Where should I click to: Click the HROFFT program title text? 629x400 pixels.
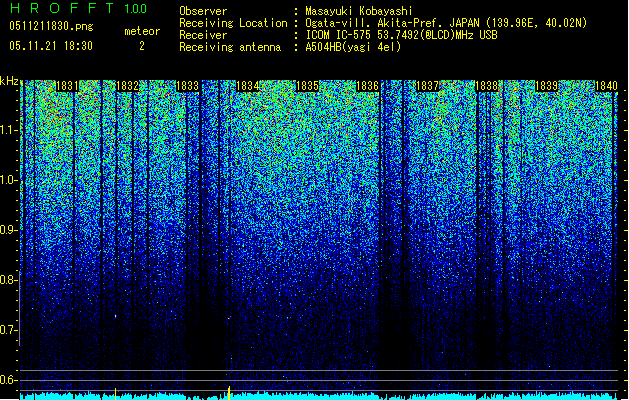tap(63, 8)
